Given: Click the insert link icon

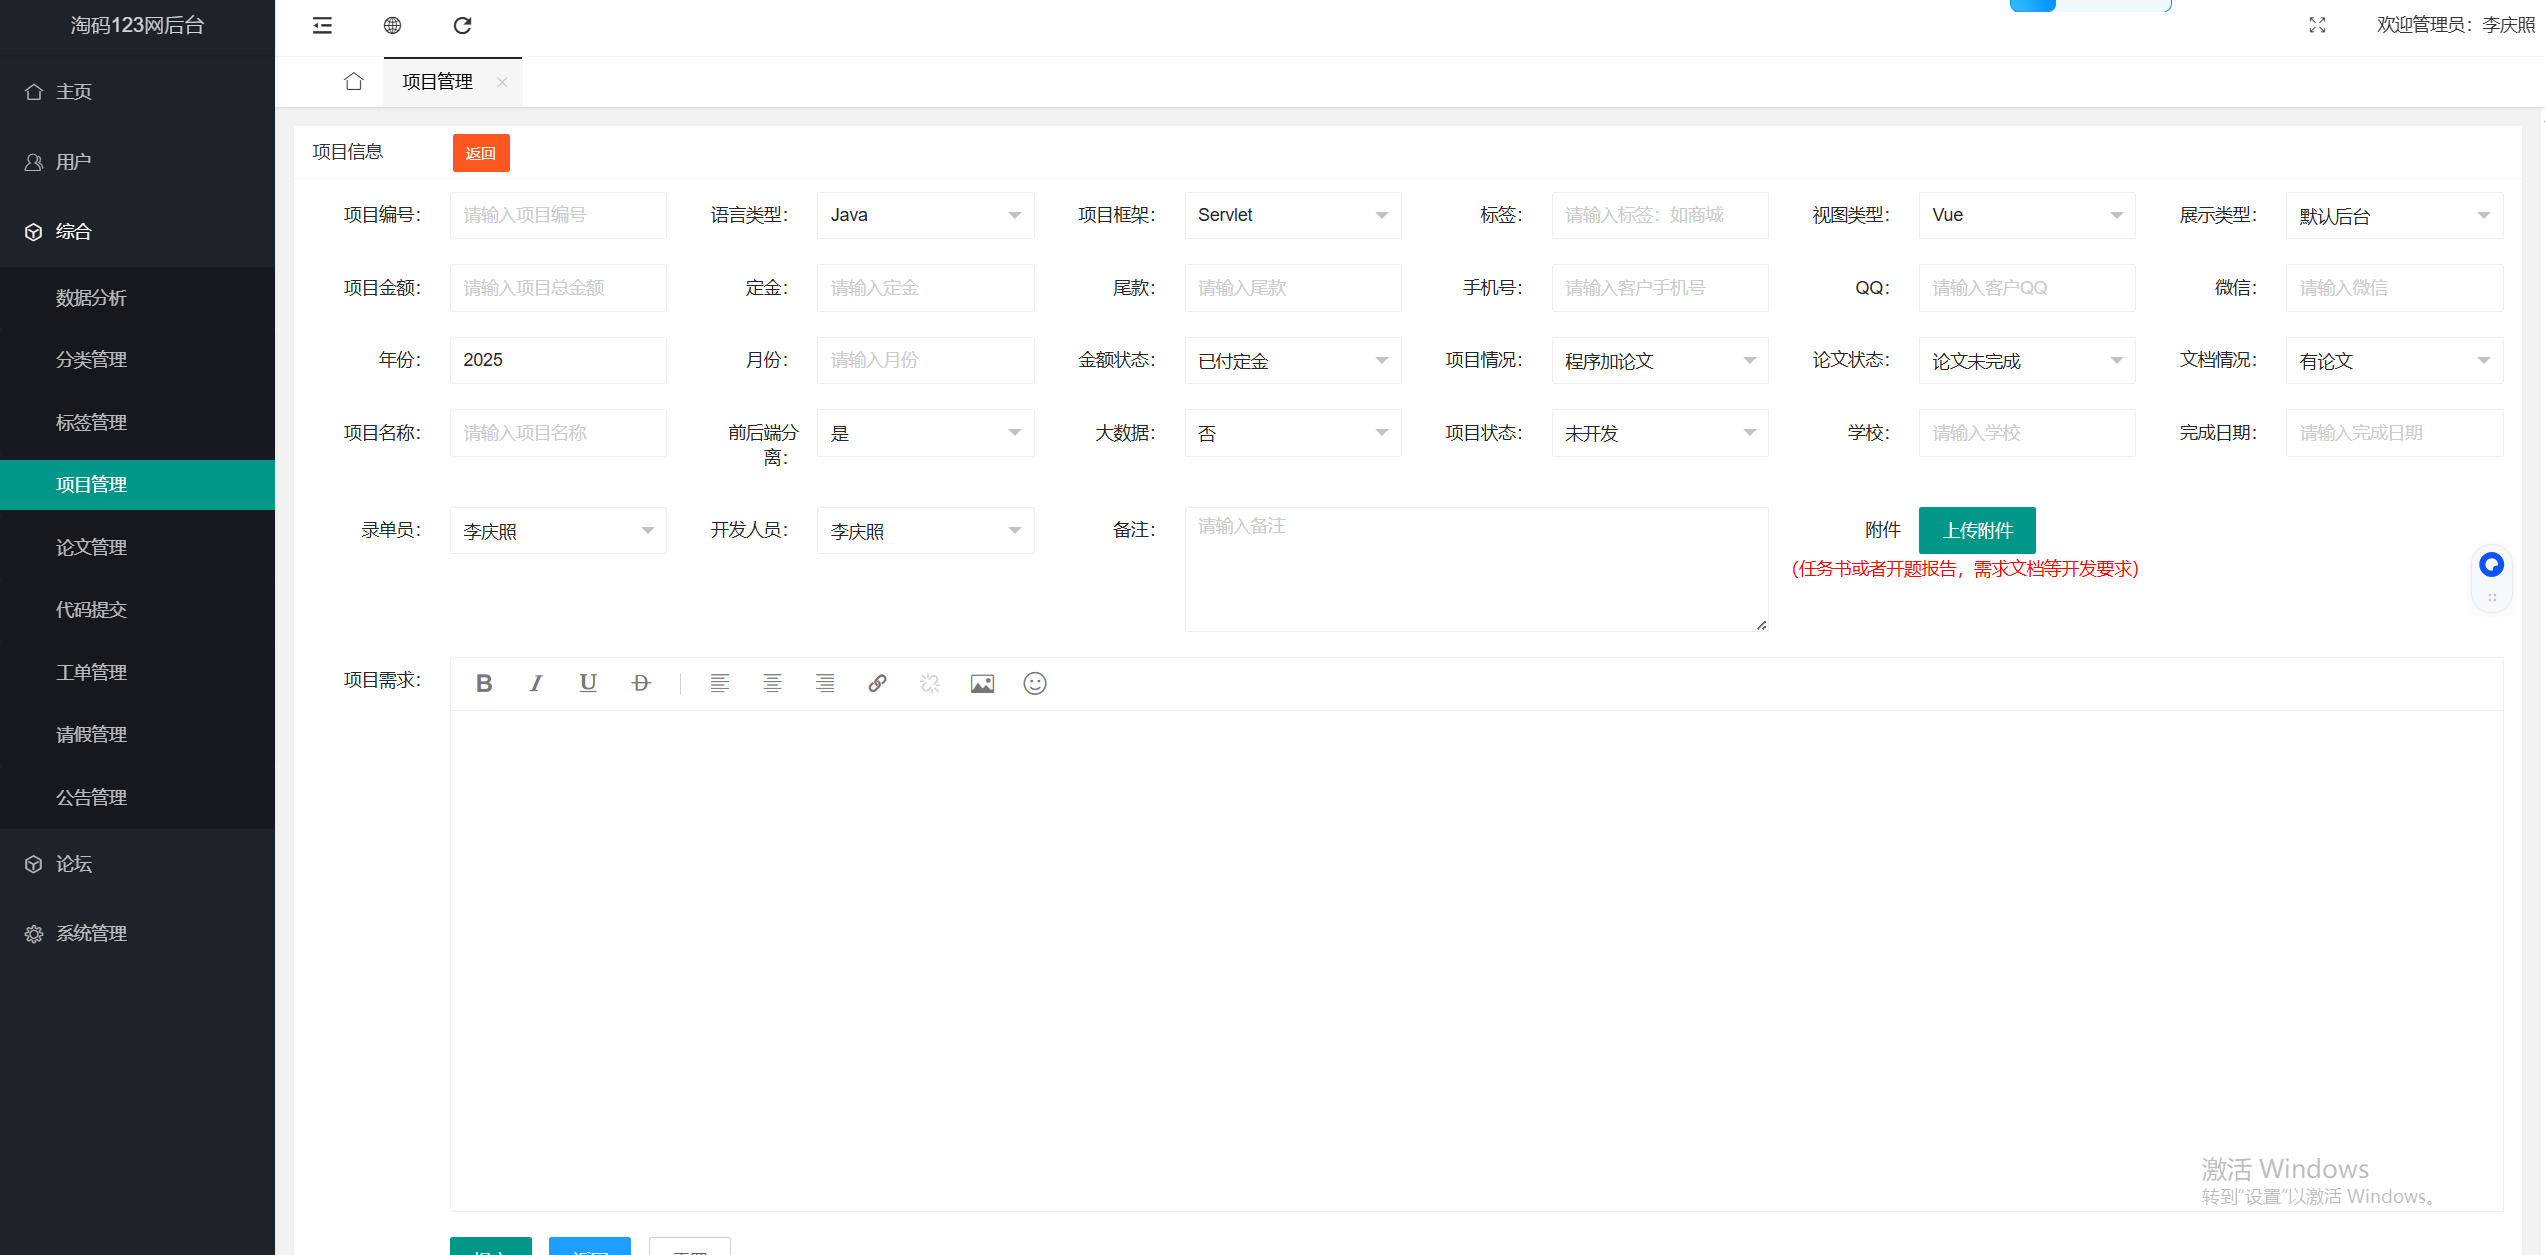Looking at the screenshot, I should coord(877,683).
